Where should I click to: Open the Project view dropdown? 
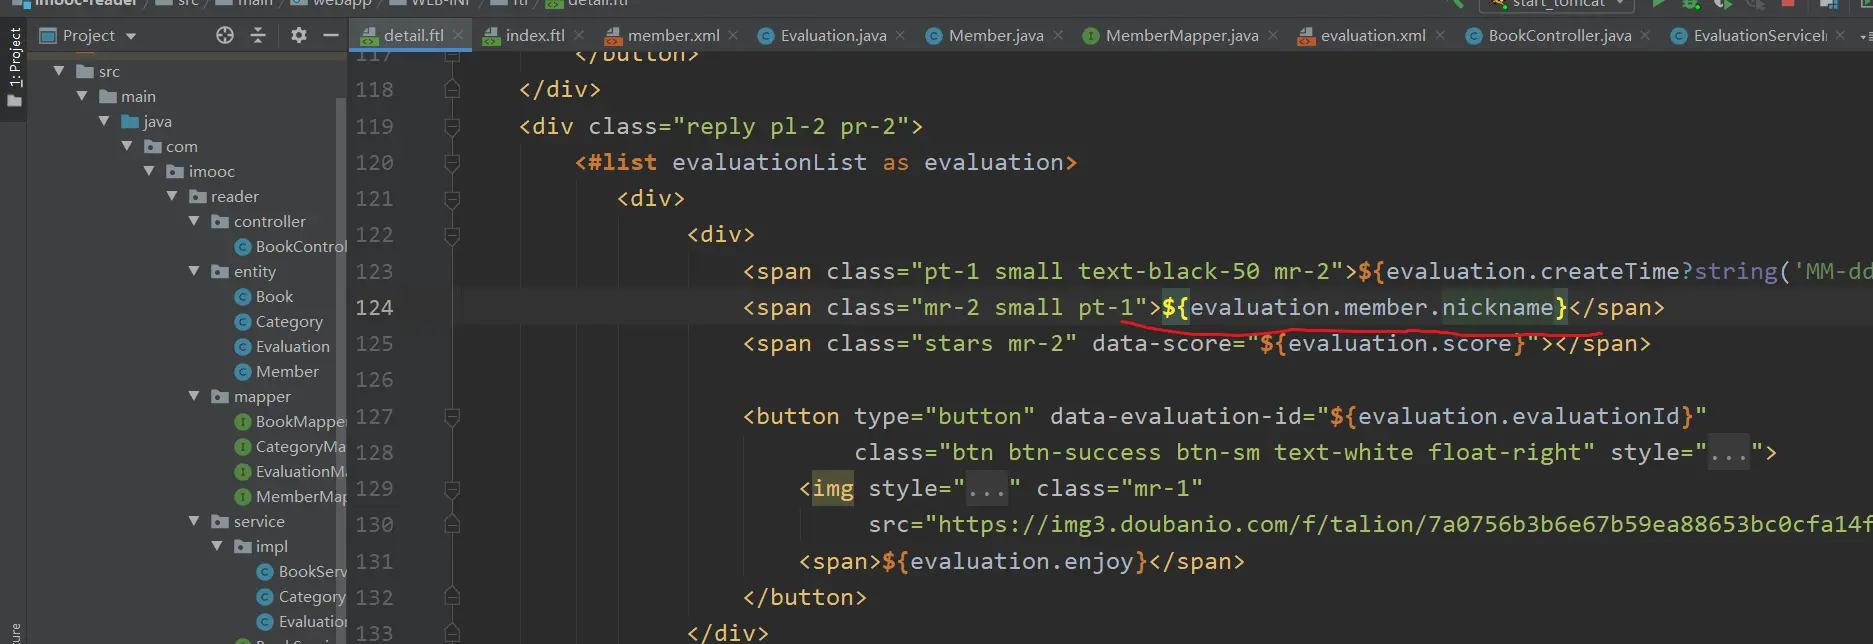click(x=130, y=36)
